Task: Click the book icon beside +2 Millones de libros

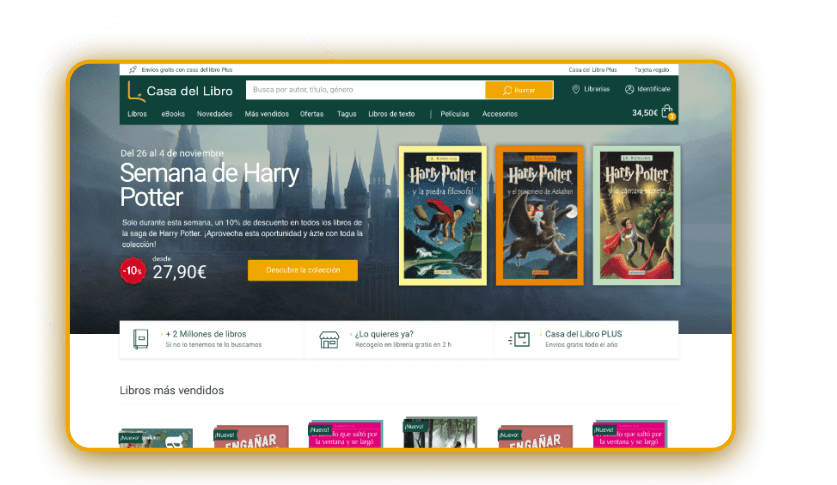Action: 140,339
